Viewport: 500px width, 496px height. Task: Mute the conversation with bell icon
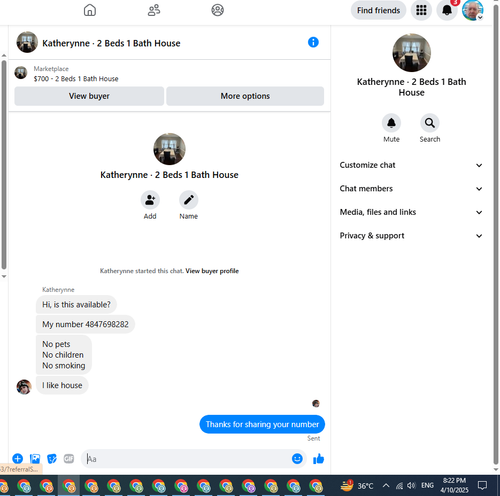click(391, 123)
